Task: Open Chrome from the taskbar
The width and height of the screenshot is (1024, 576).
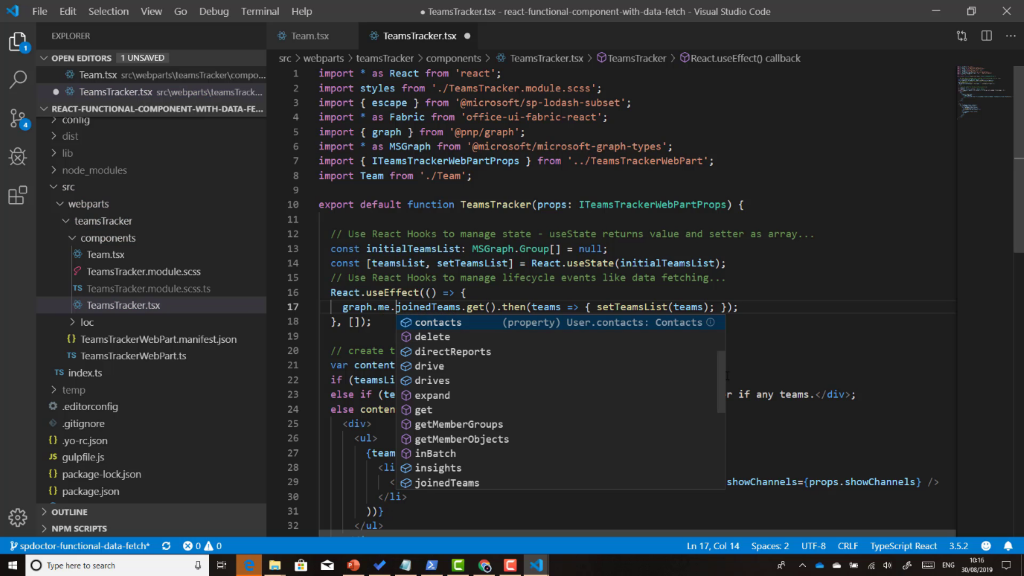Action: [x=484, y=565]
